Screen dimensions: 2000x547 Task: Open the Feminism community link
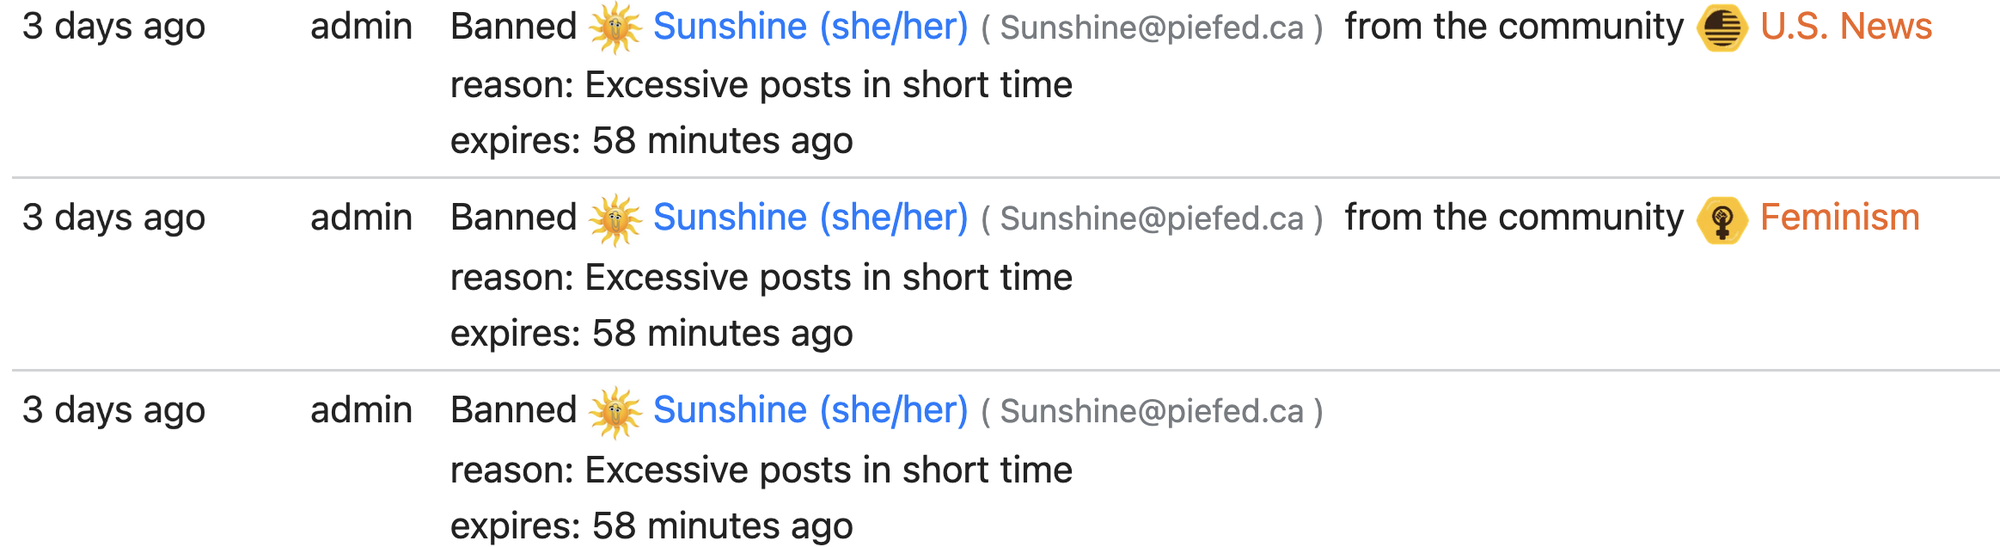1840,218
